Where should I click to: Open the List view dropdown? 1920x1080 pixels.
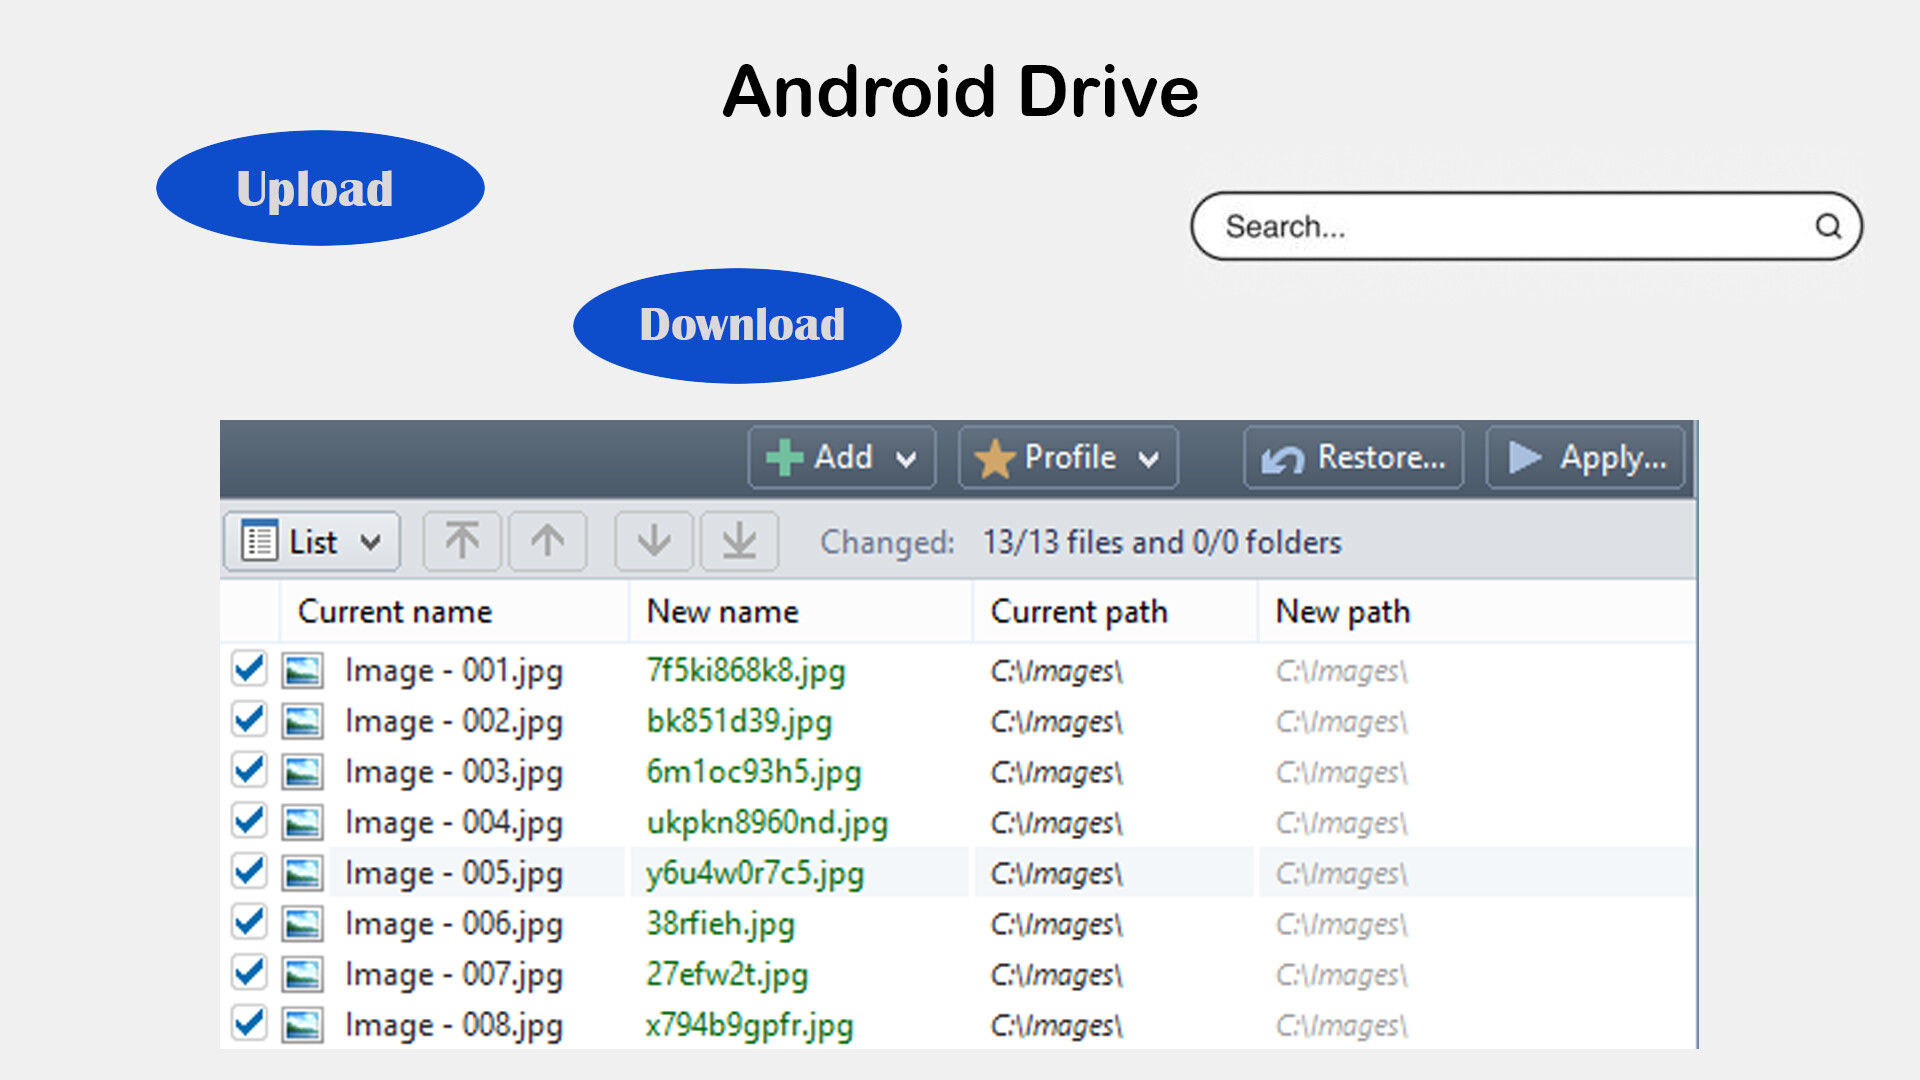pyautogui.click(x=310, y=541)
